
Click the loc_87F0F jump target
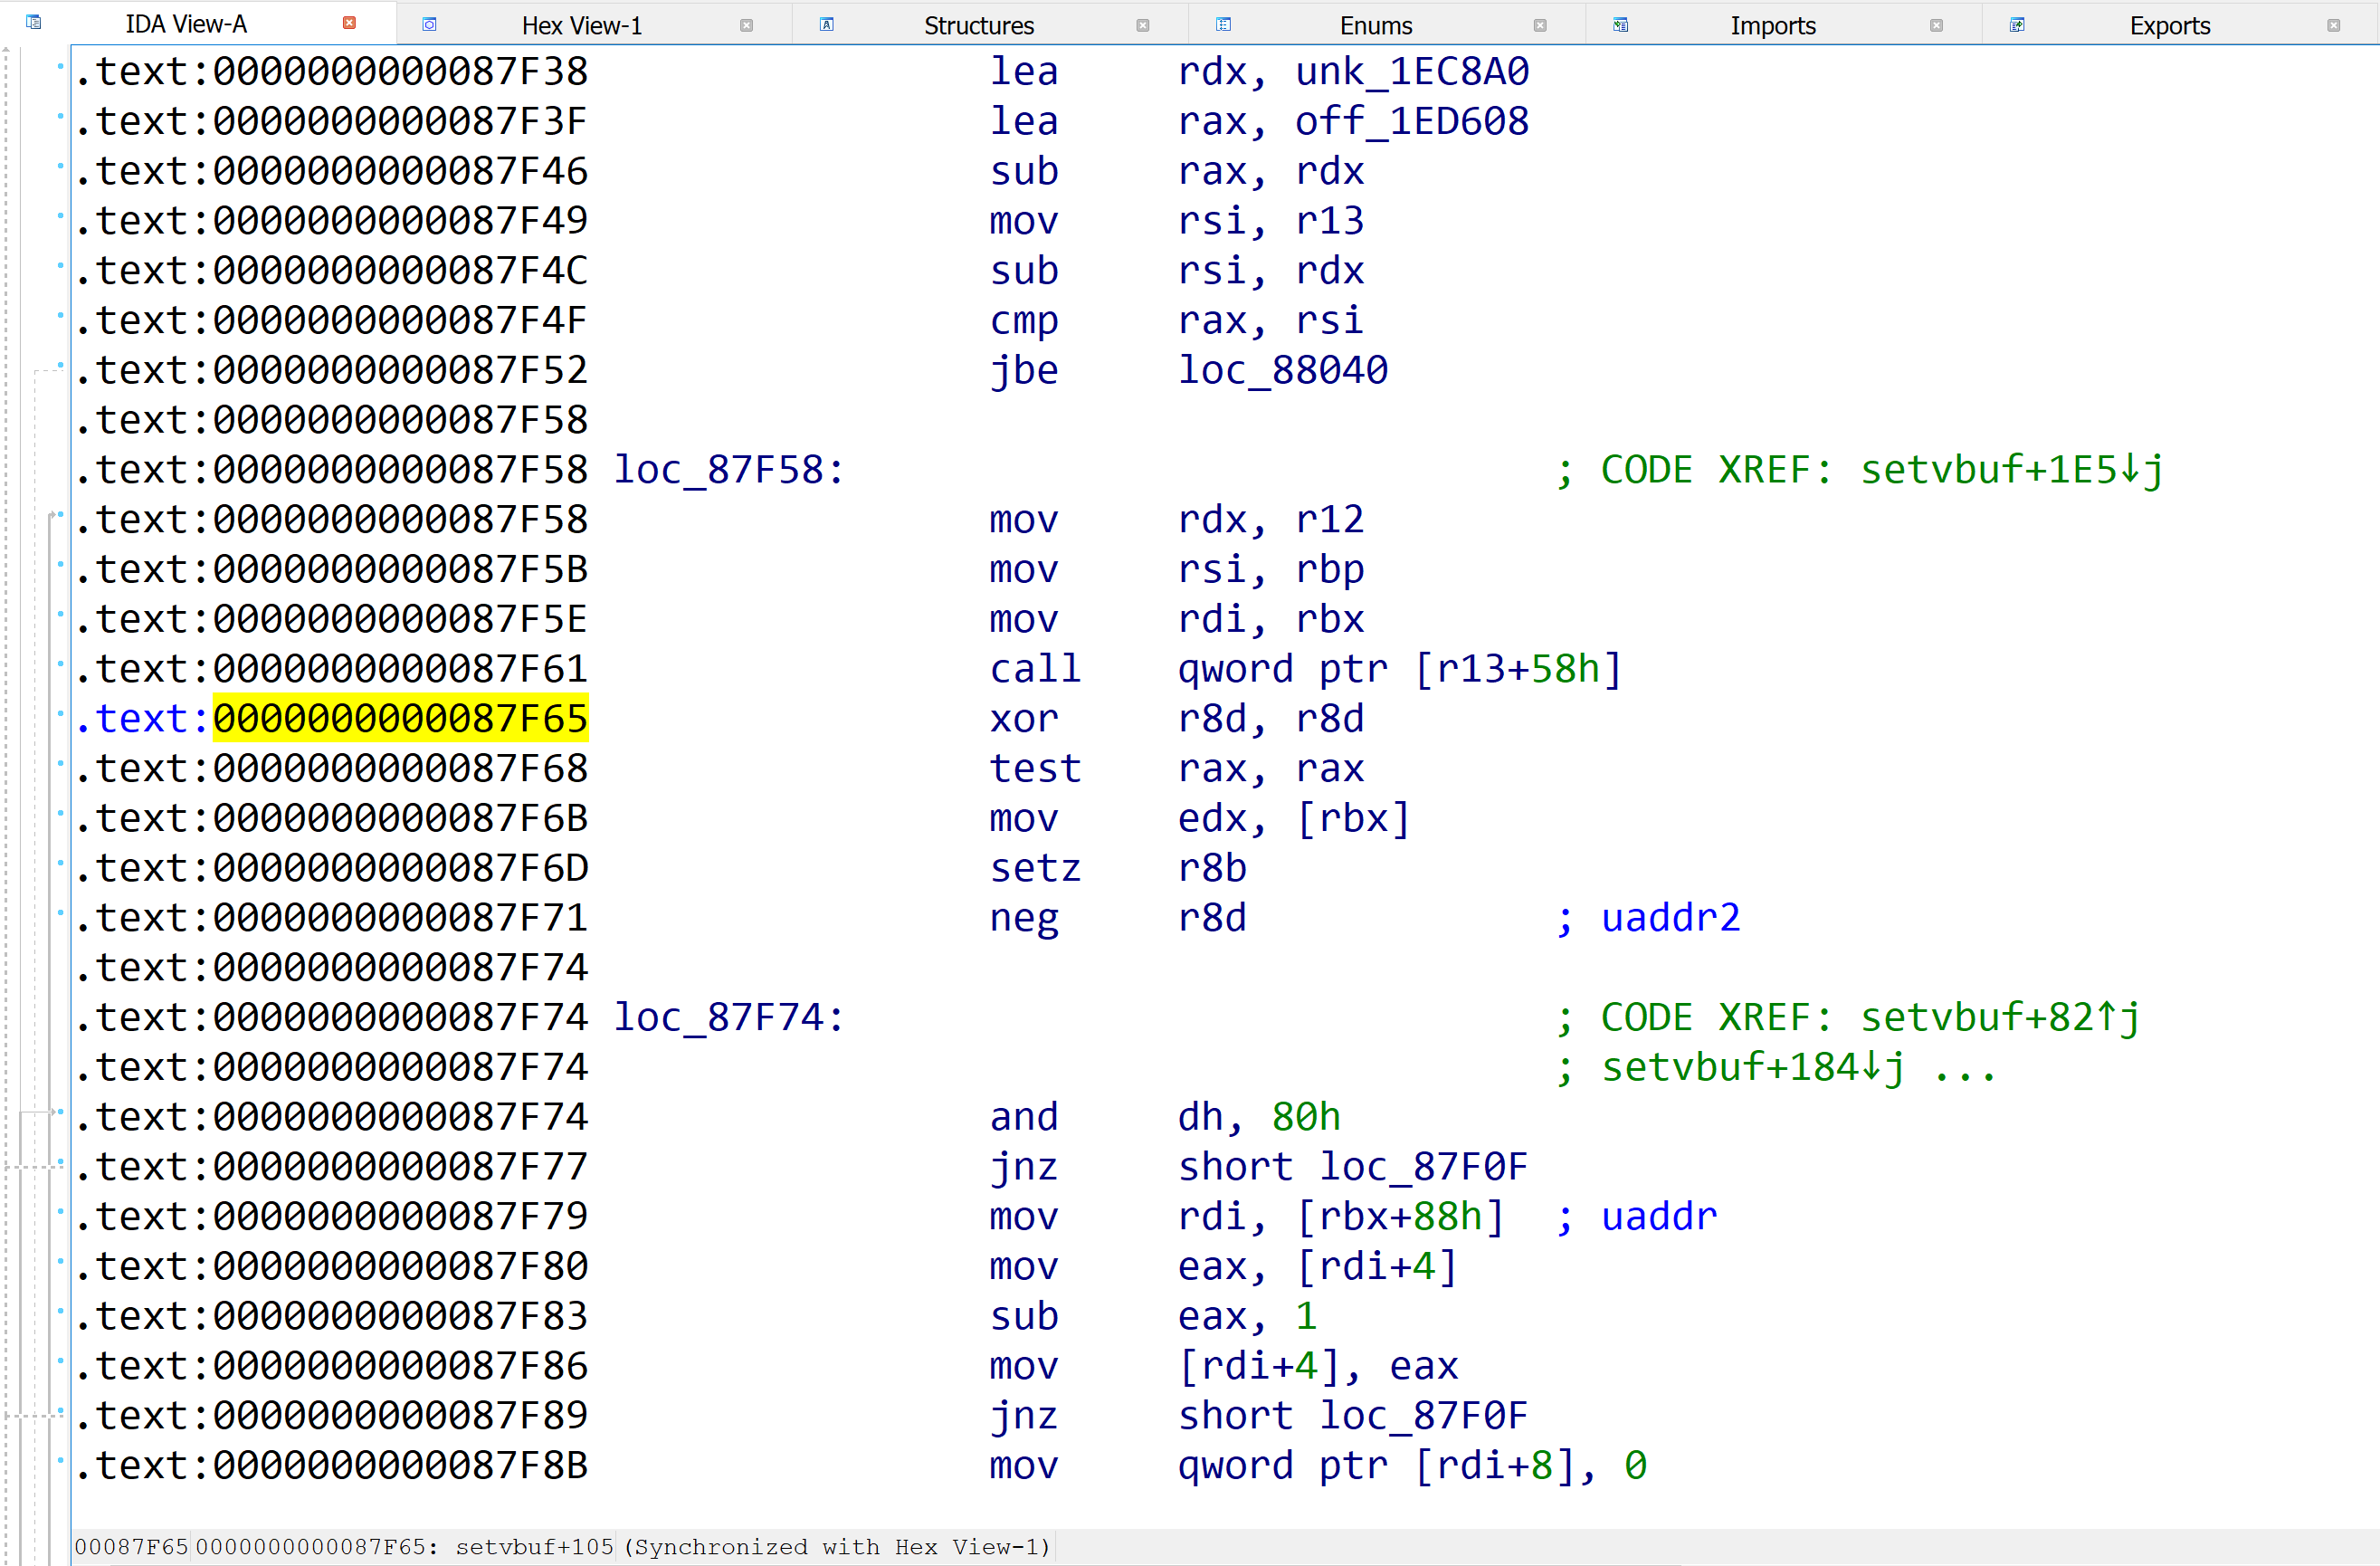[1424, 1166]
